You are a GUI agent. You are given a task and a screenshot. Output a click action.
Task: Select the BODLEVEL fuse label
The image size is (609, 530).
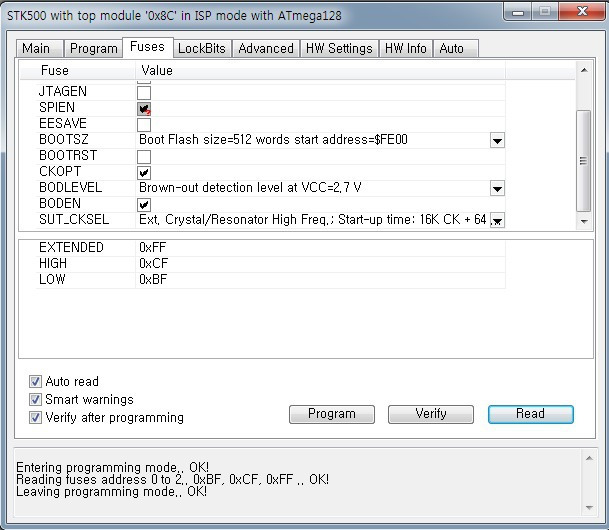coord(70,188)
